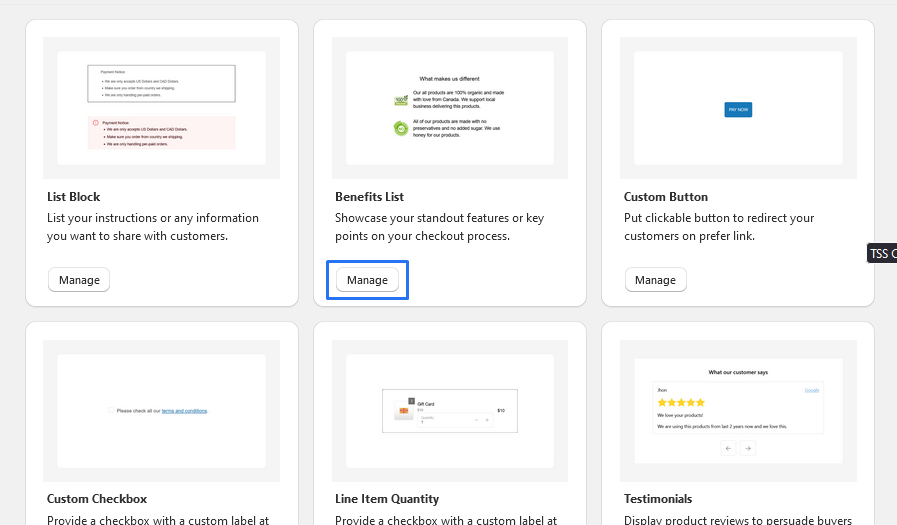Click the Custom Checkbox card title
This screenshot has width=897, height=525.
point(97,499)
